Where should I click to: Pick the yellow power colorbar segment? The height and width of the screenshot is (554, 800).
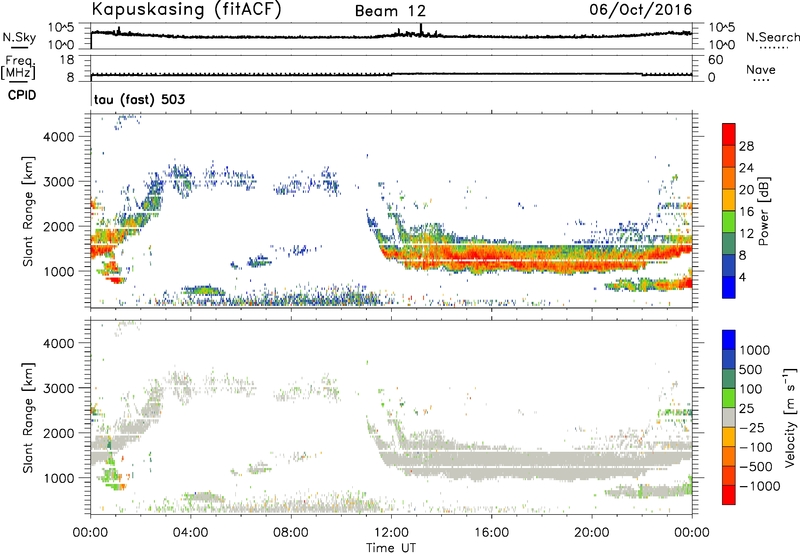pos(729,200)
